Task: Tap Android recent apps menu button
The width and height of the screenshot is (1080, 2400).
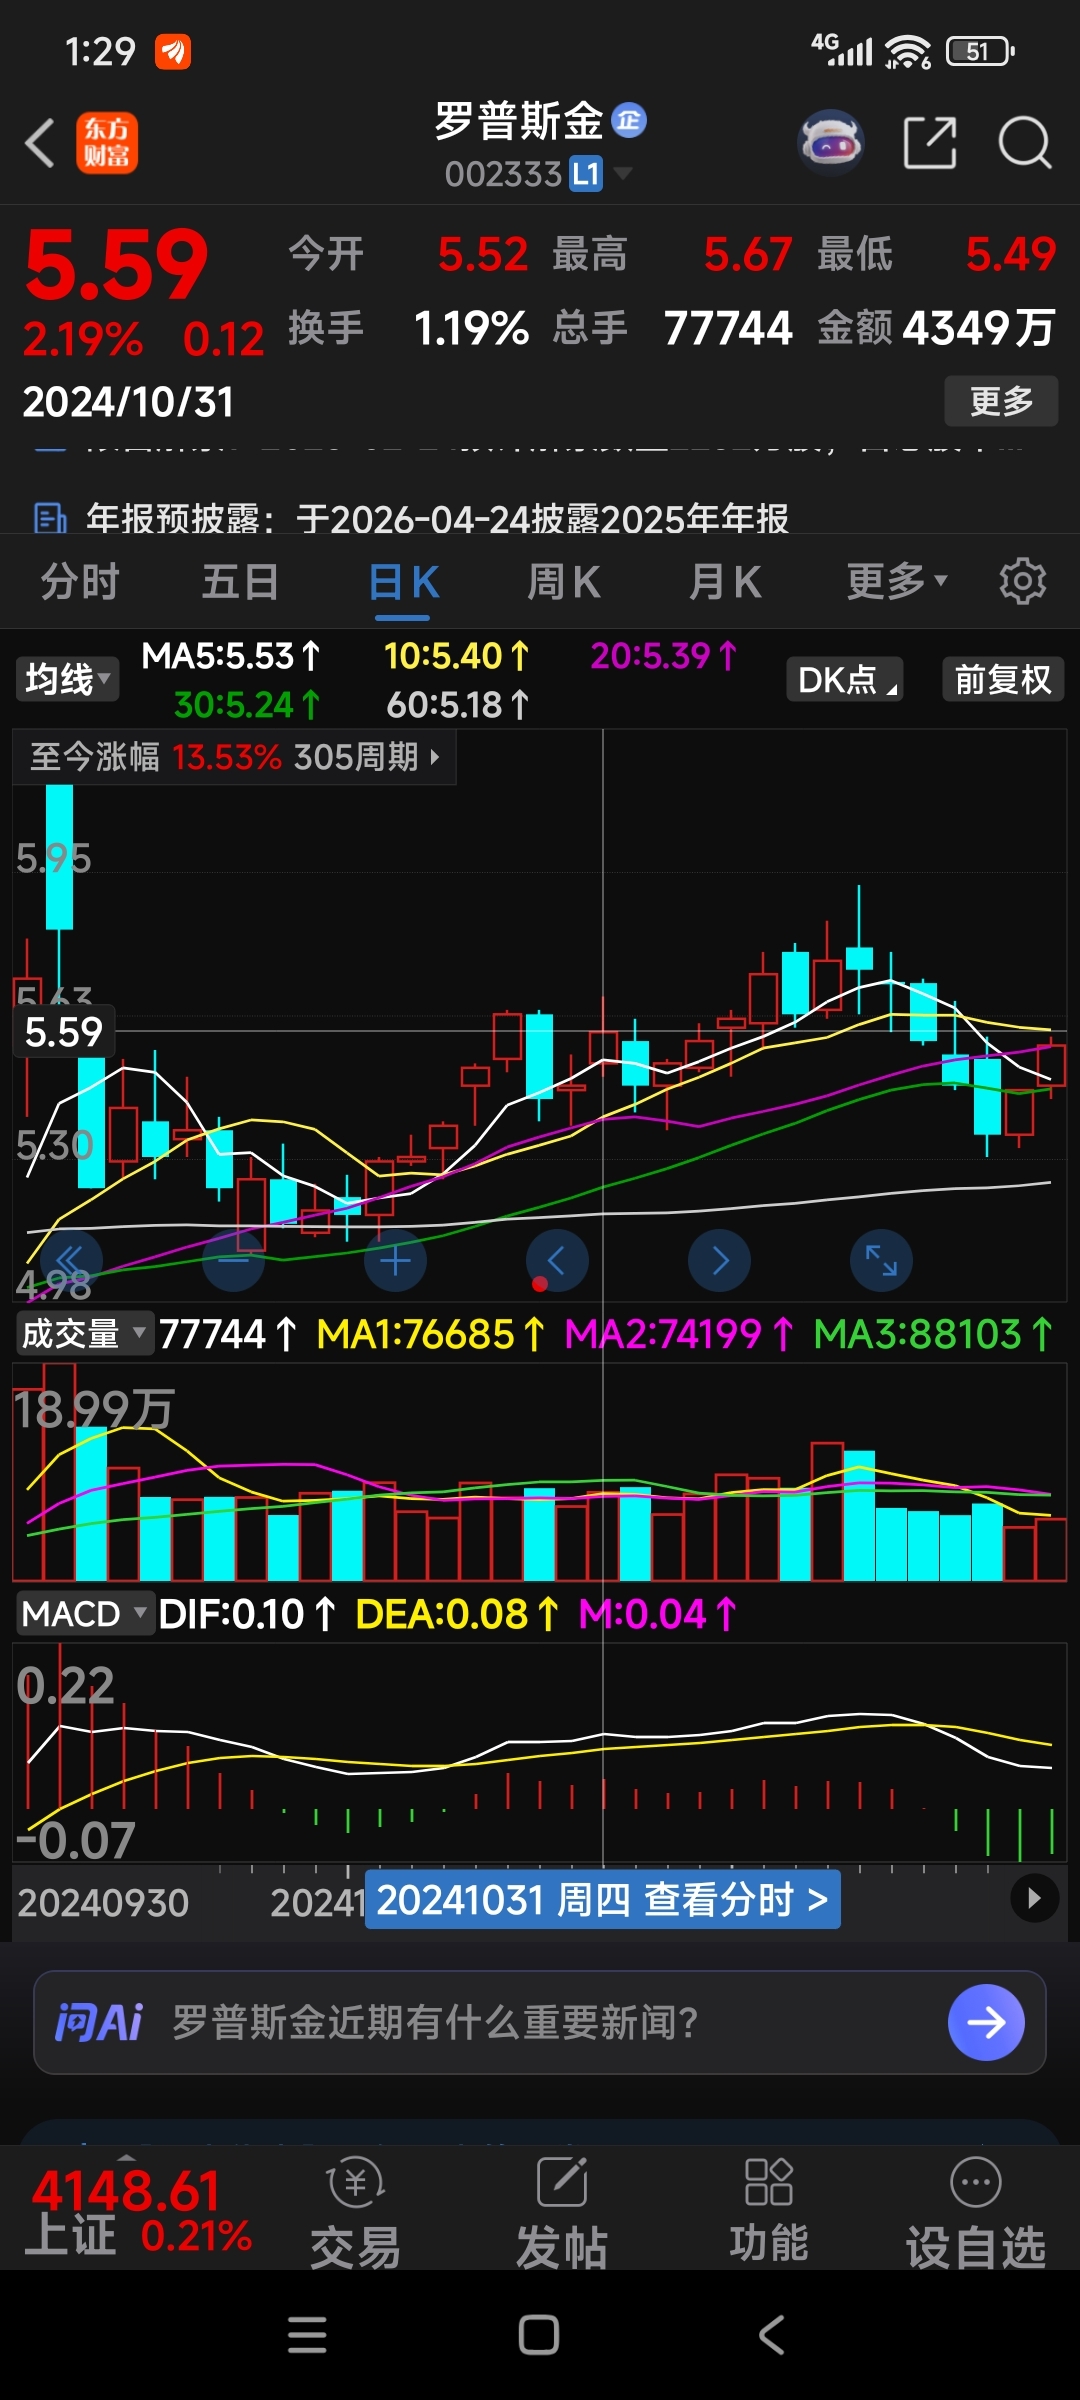Action: [x=307, y=2335]
